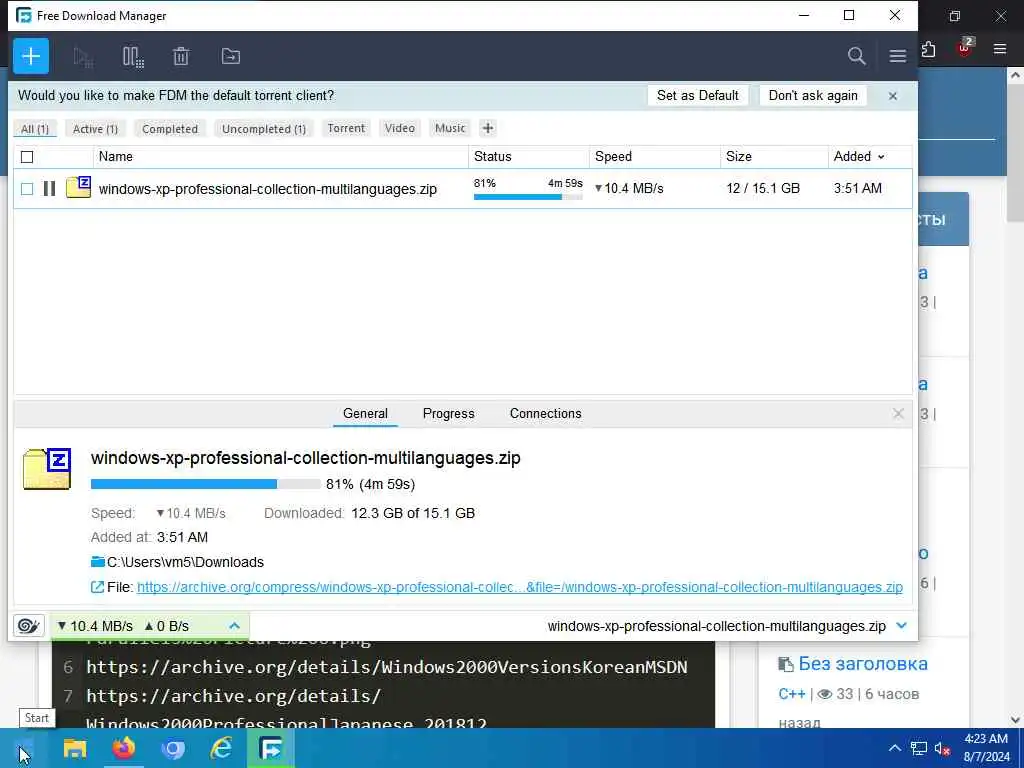Open Internet Explorer from taskbar
This screenshot has width=1024, height=768.
221,748
